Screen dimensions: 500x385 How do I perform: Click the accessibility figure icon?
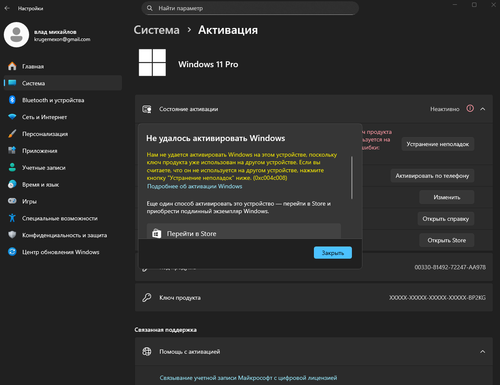12,218
